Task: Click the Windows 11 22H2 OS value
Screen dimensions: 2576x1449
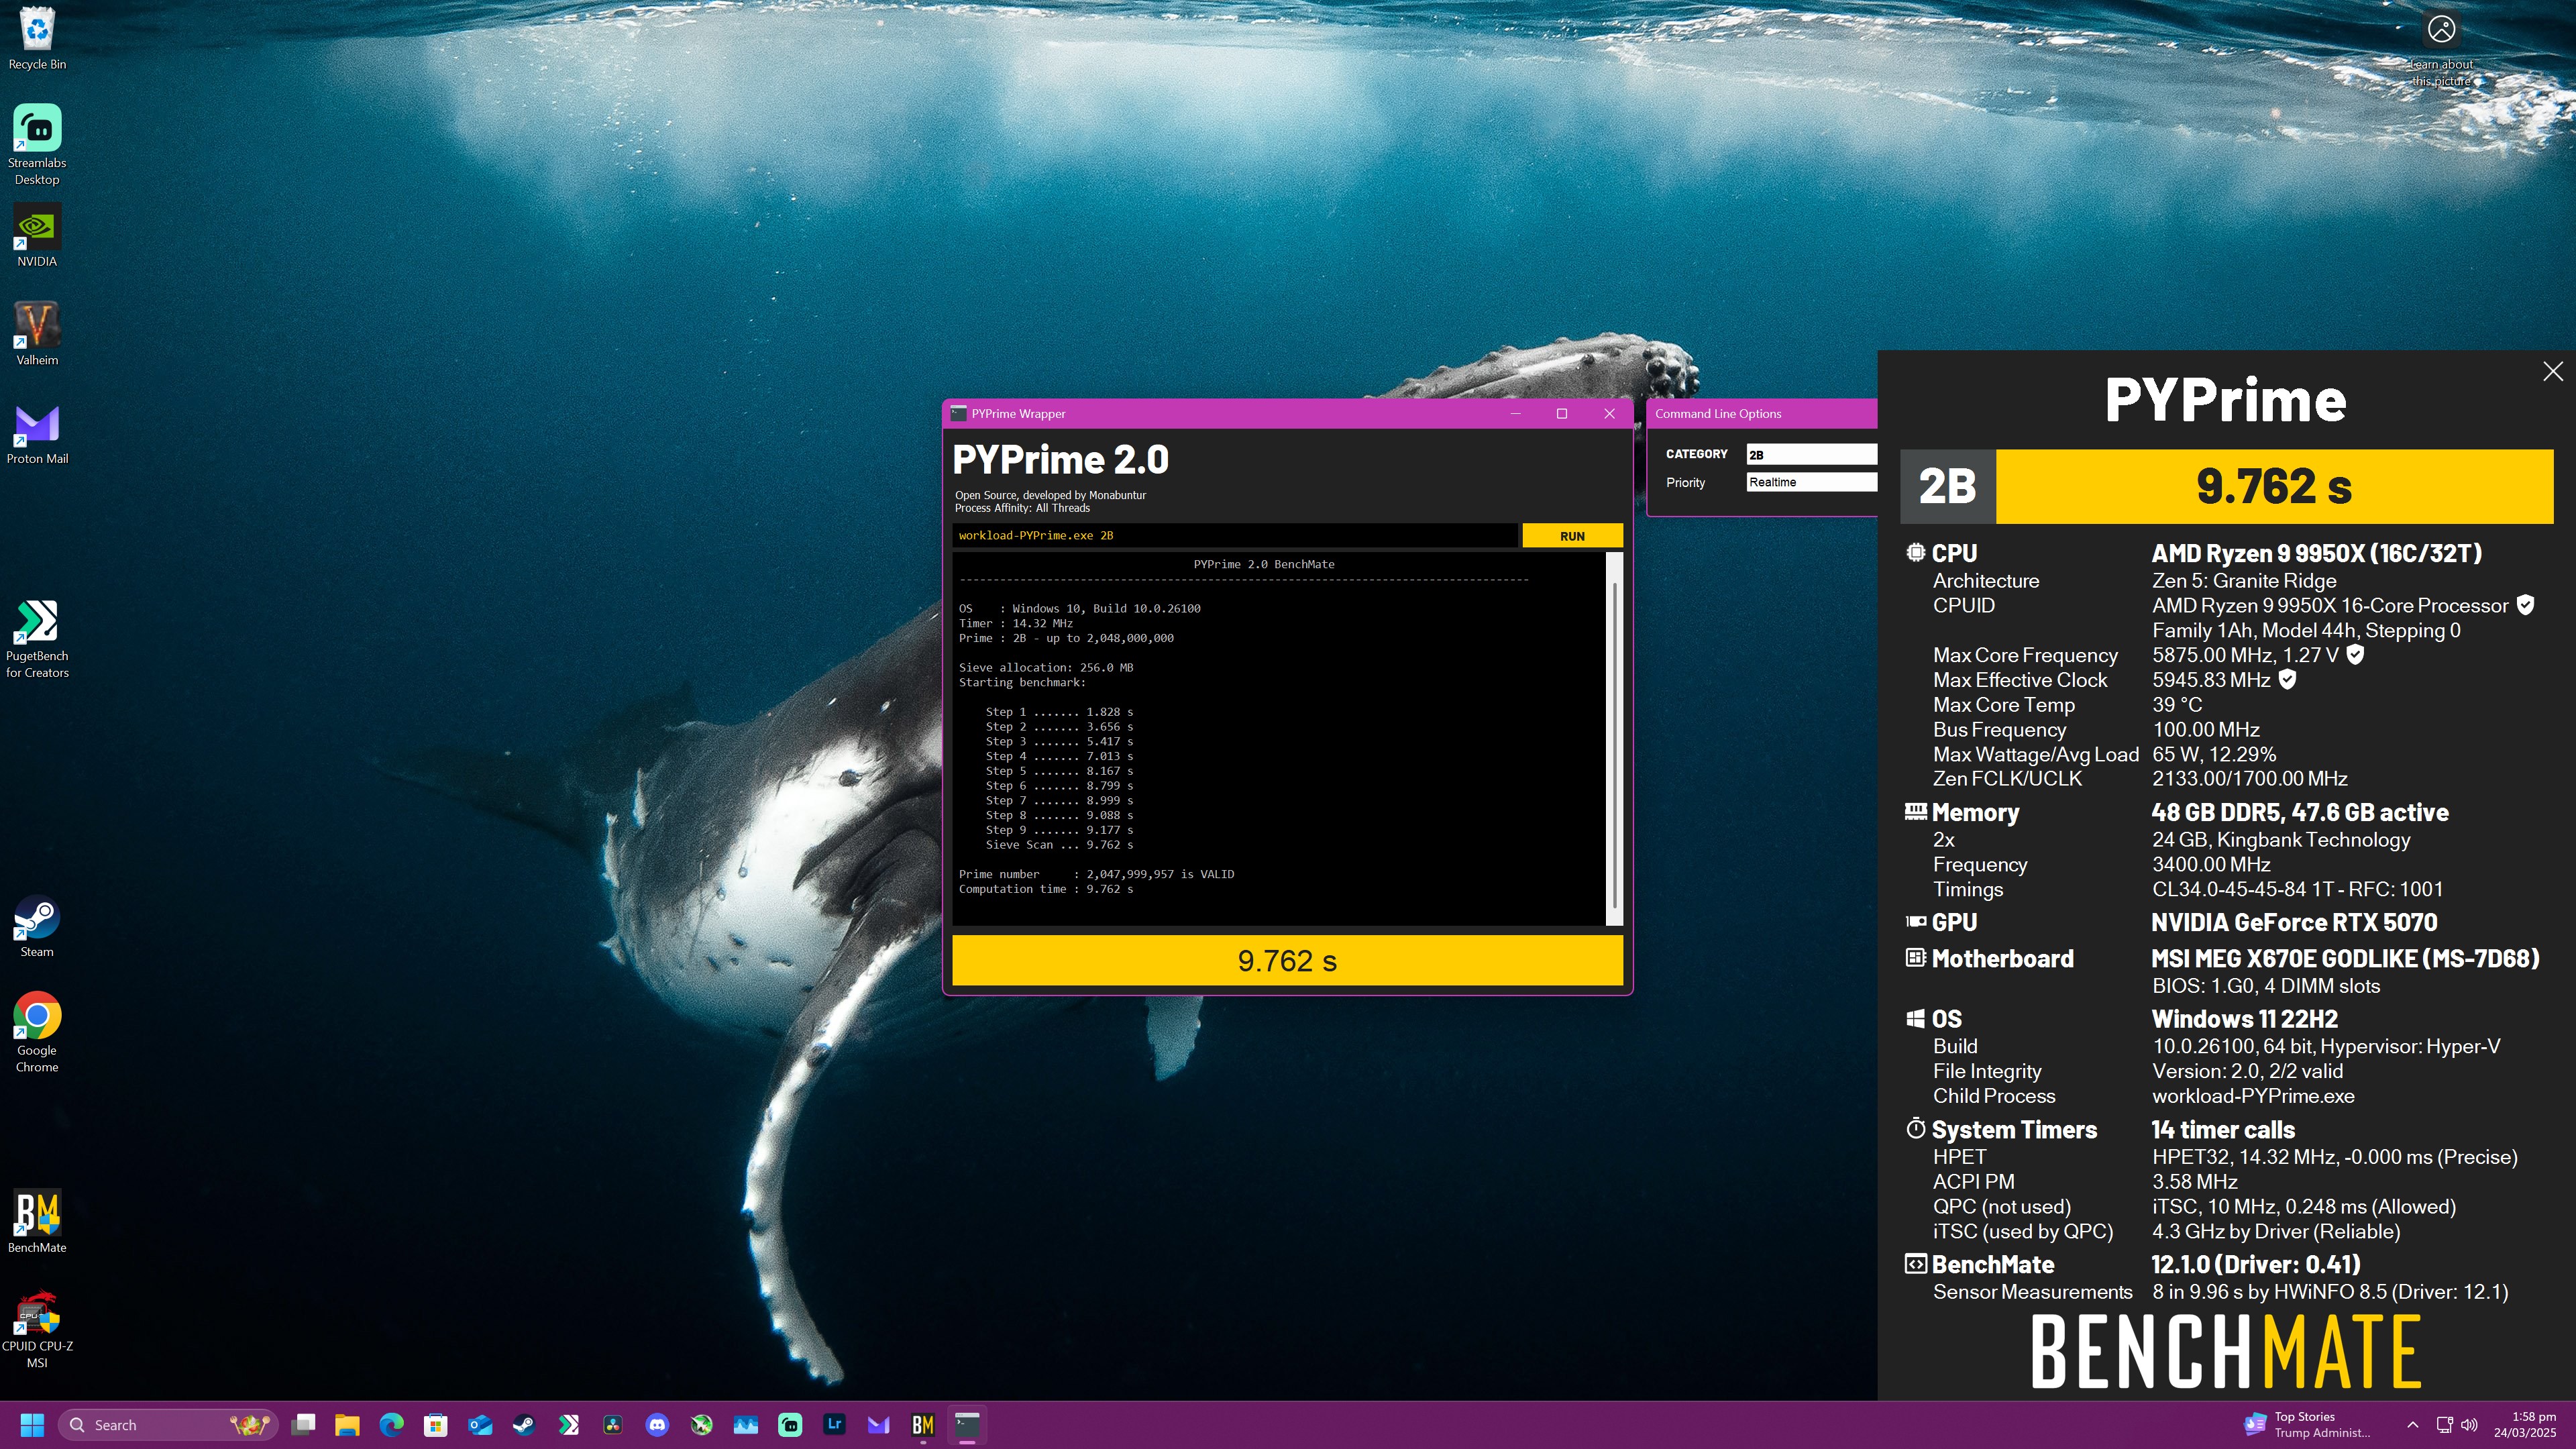Action: tap(2244, 1019)
